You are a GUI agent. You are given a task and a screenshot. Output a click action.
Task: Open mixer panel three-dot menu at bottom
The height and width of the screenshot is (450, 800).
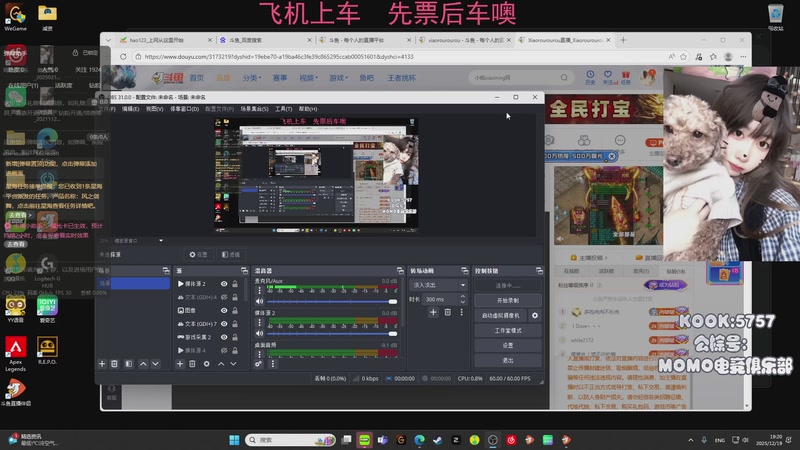tap(272, 364)
